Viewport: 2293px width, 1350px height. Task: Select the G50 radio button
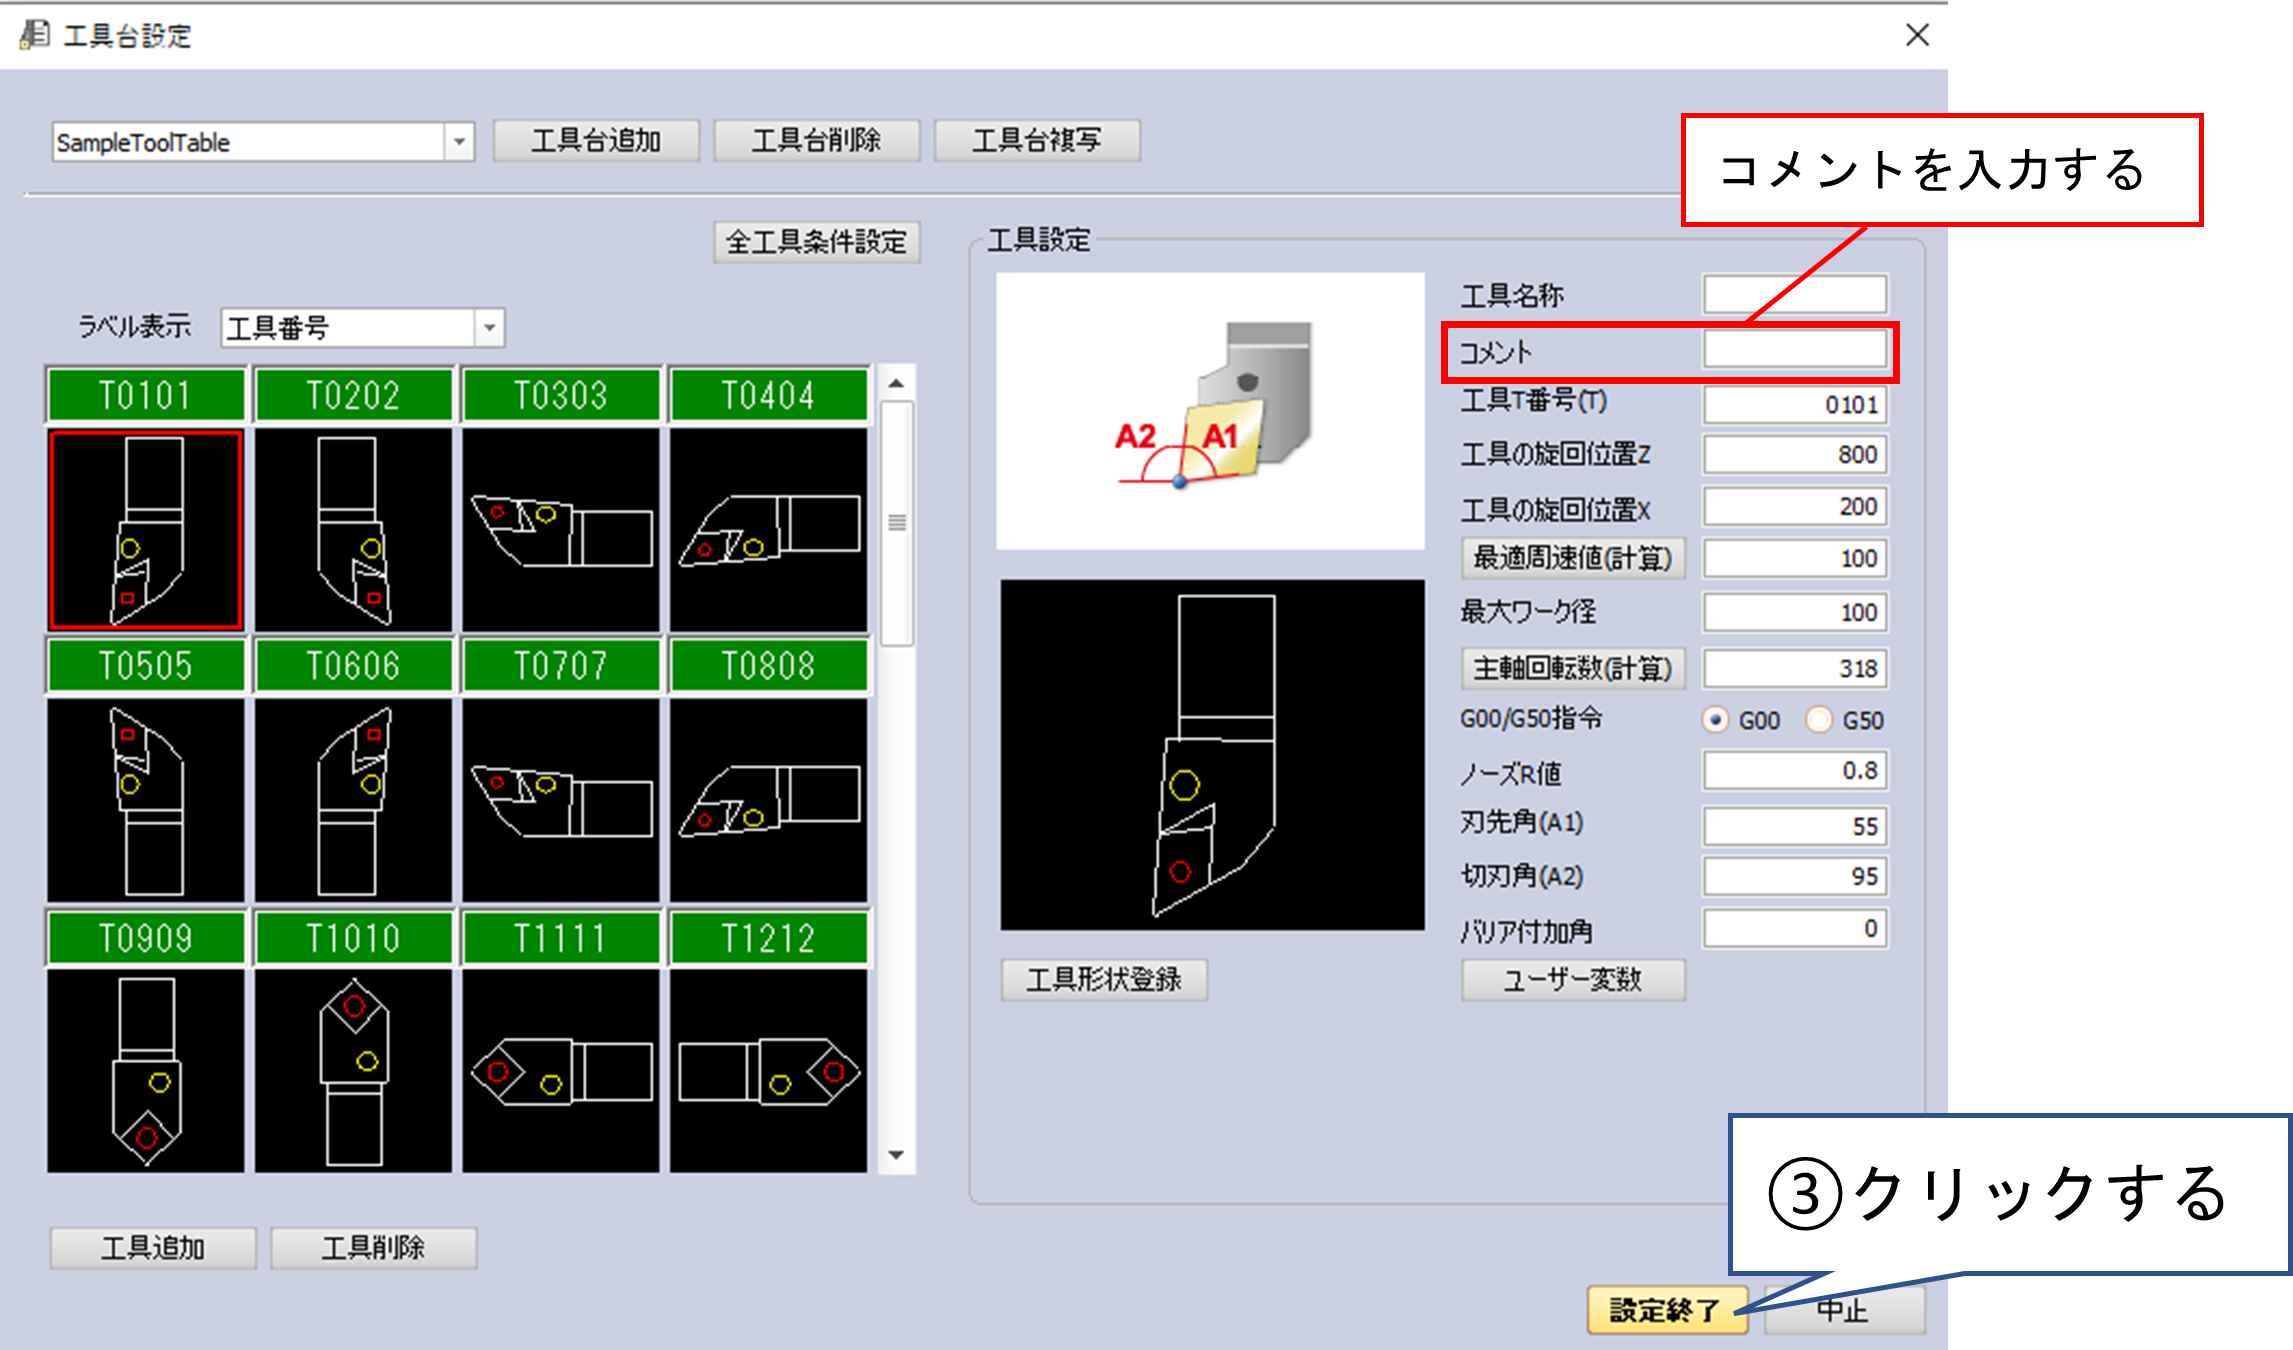[x=1819, y=720]
